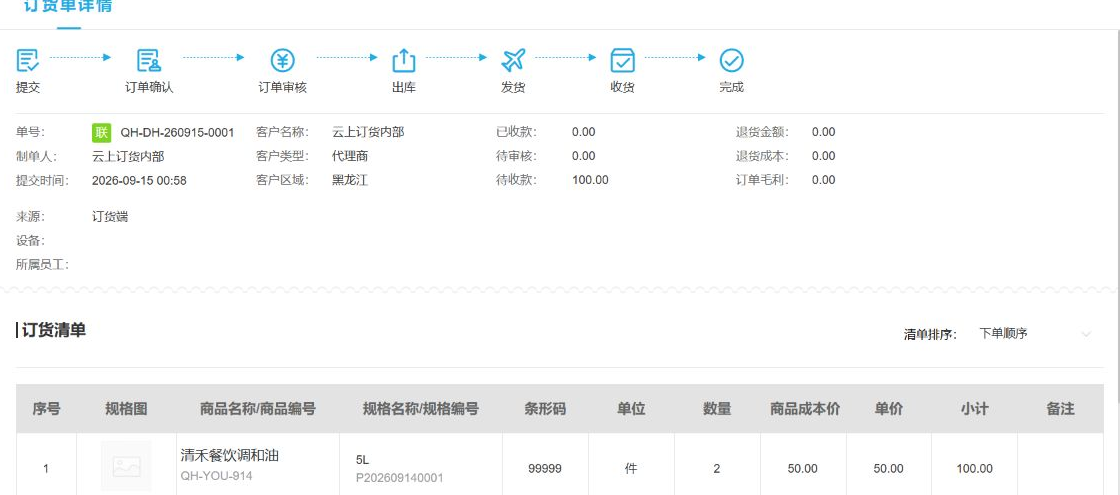1120x495 pixels.
Task: Switch to the 订货单详情 tab
Action: (x=69, y=7)
